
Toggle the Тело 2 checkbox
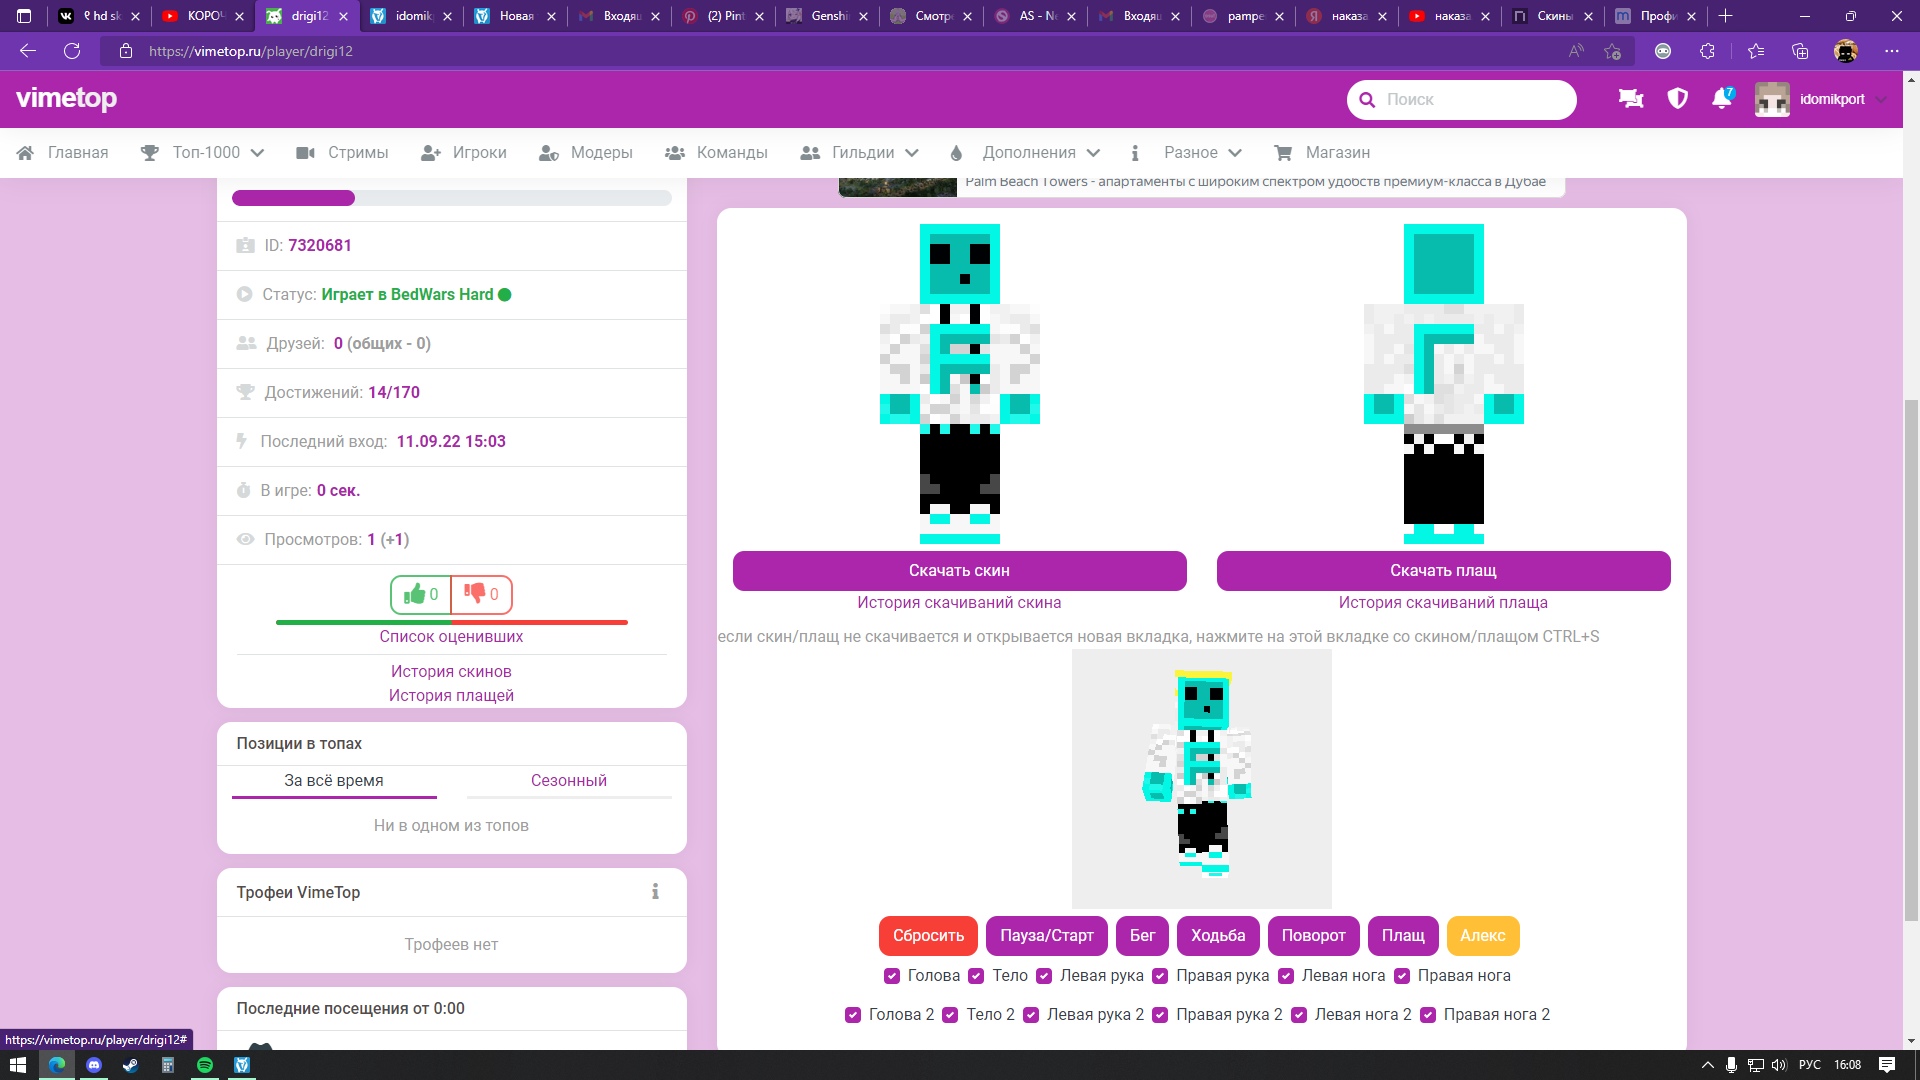click(950, 1015)
